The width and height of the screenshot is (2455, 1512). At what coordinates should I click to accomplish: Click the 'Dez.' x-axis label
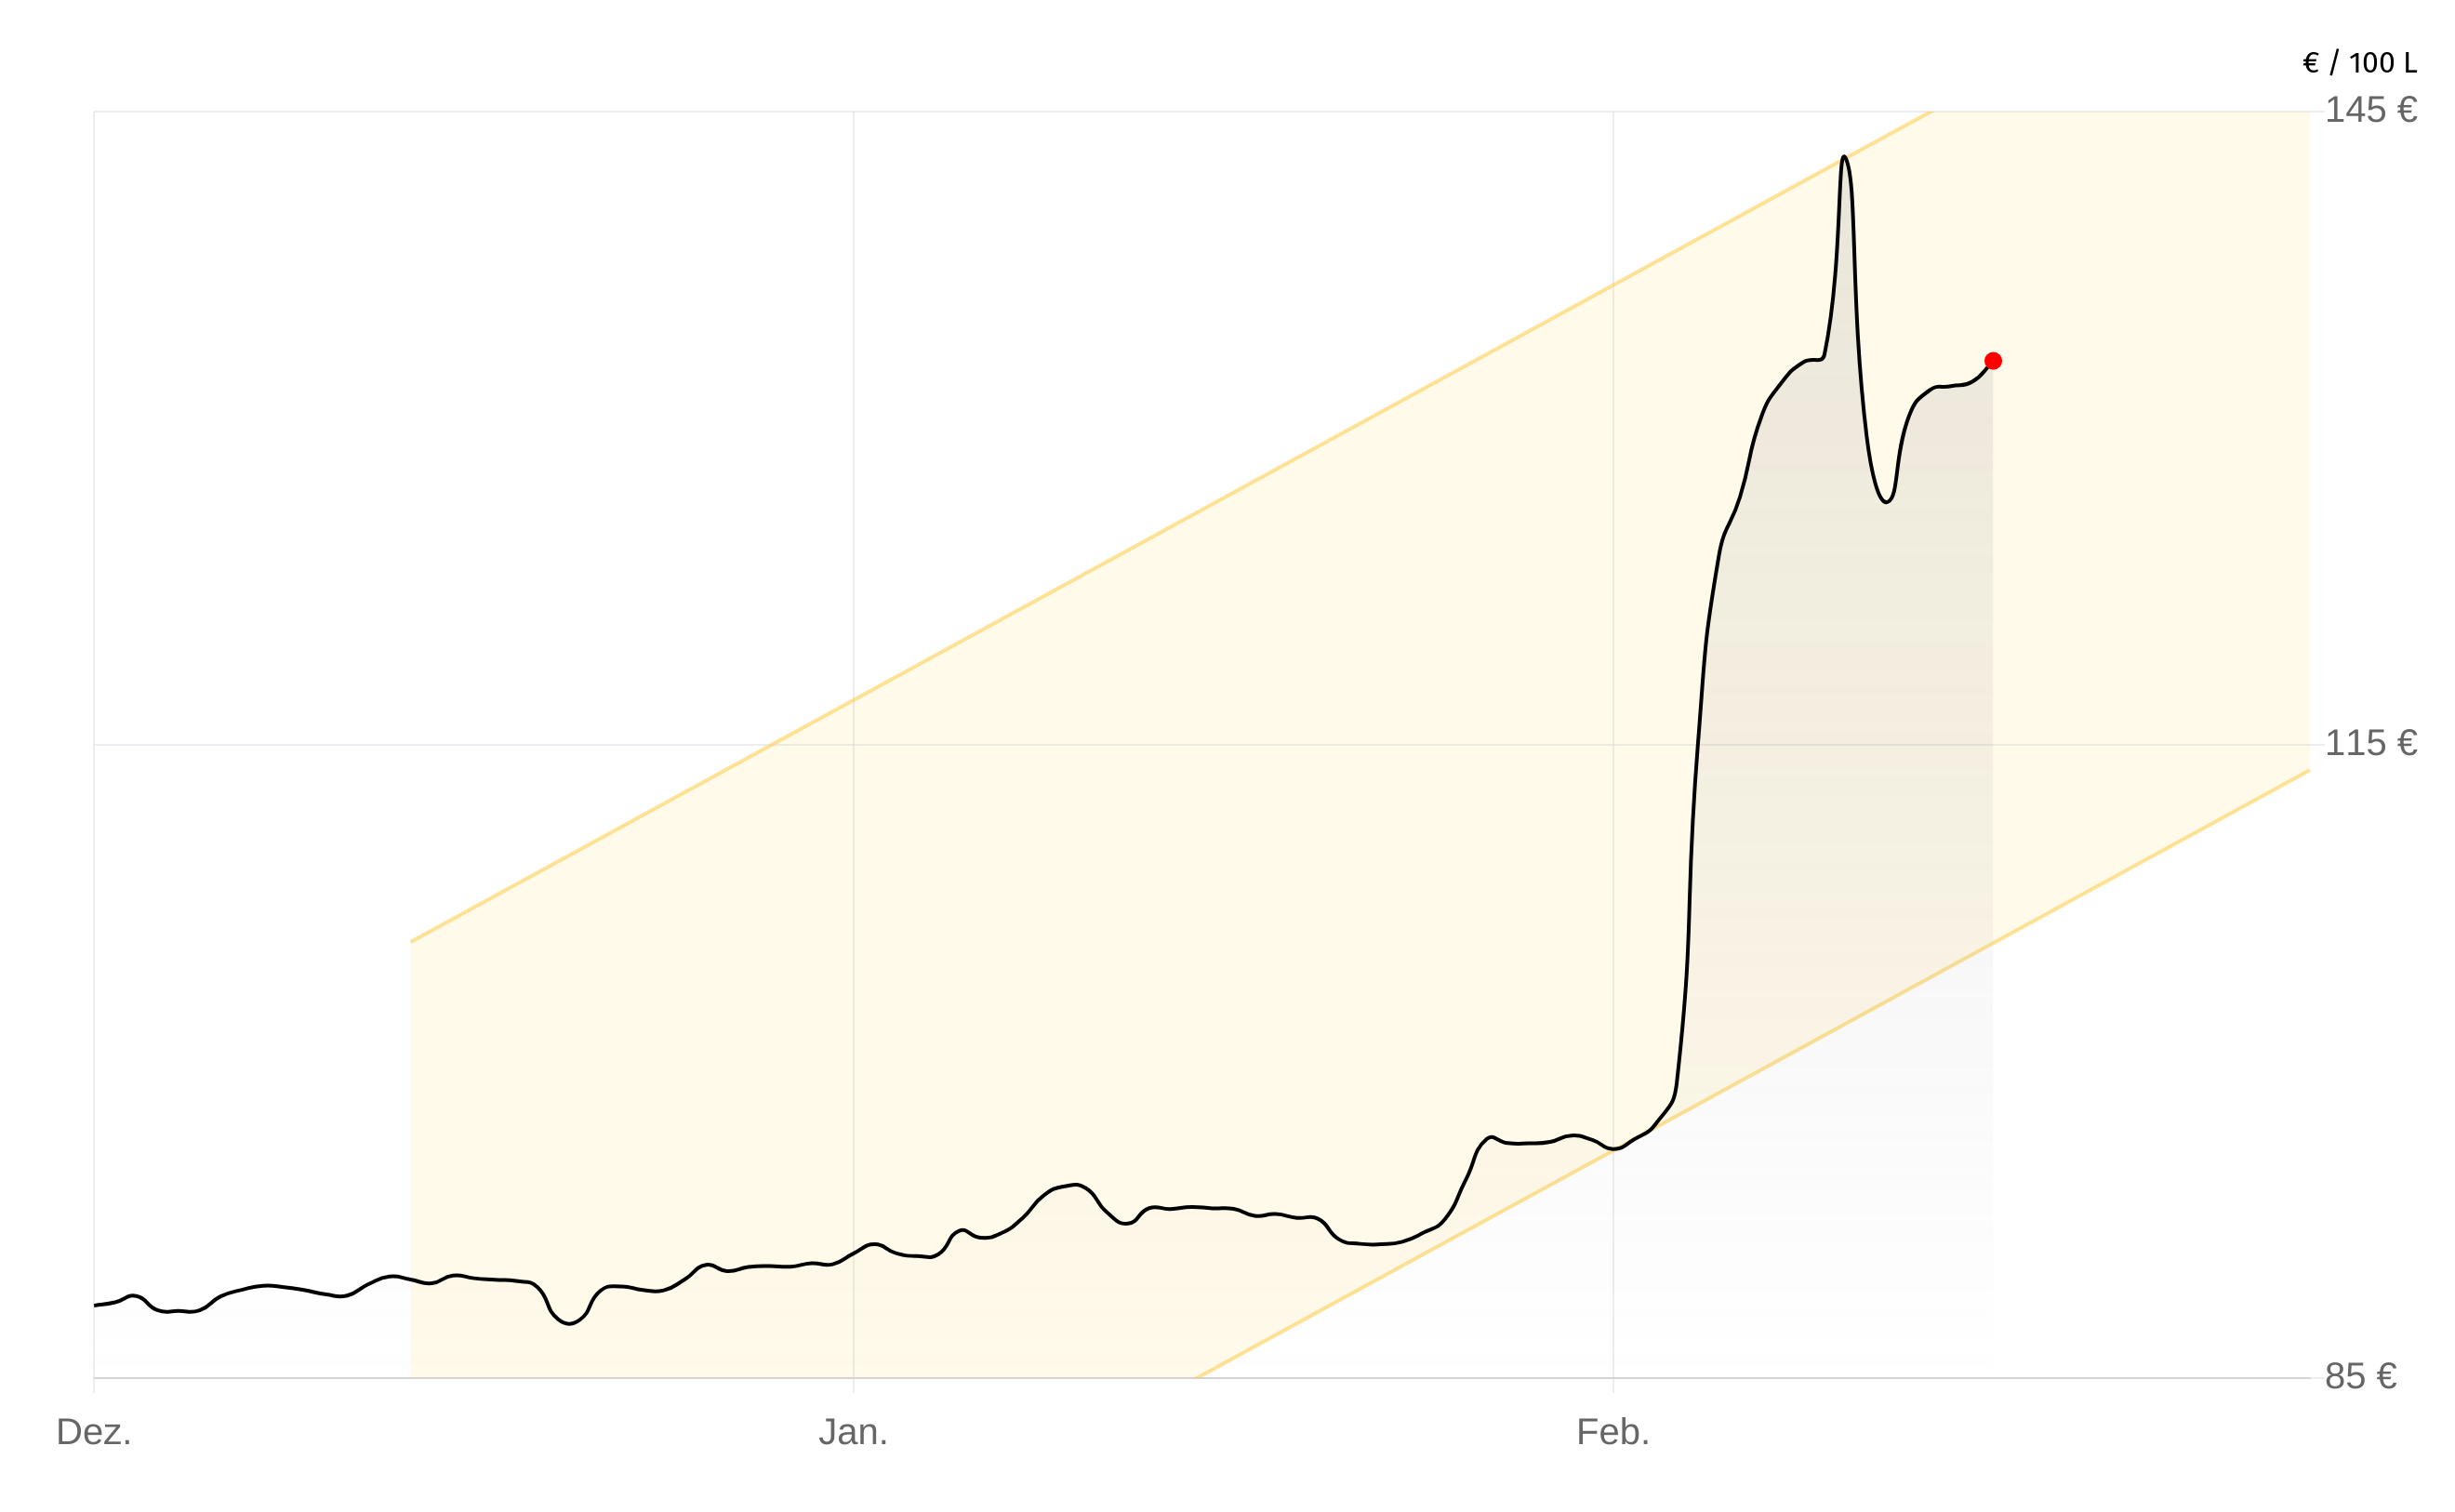coord(94,1432)
